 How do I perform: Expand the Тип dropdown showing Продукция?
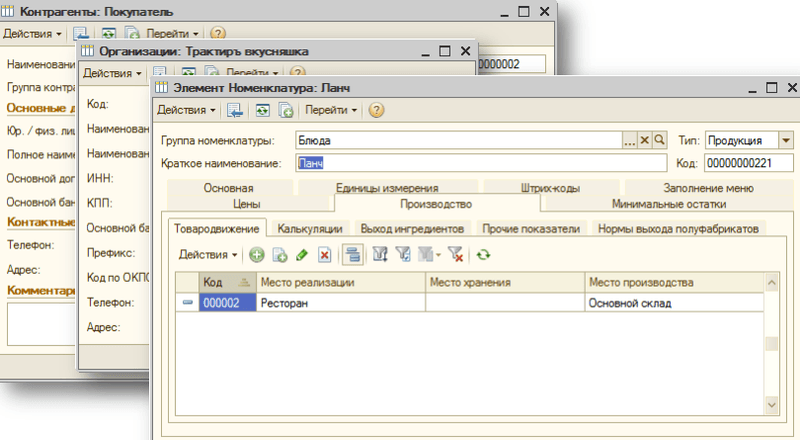click(786, 140)
